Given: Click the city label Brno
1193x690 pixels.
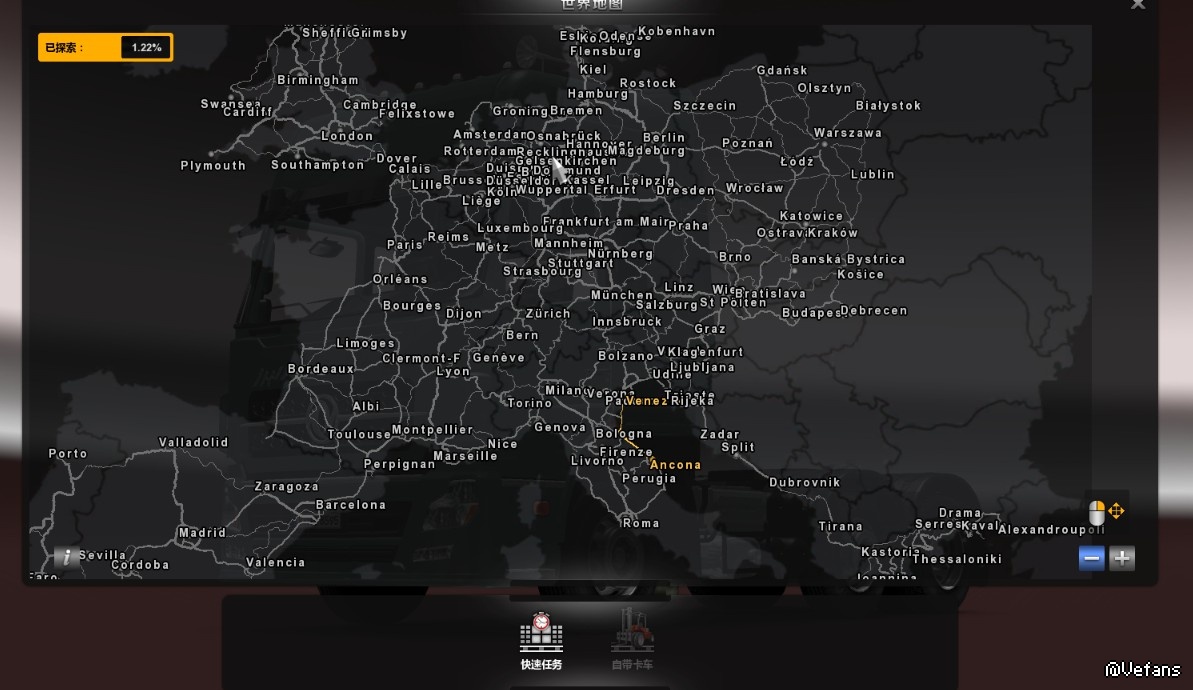Looking at the screenshot, I should tap(735, 256).
